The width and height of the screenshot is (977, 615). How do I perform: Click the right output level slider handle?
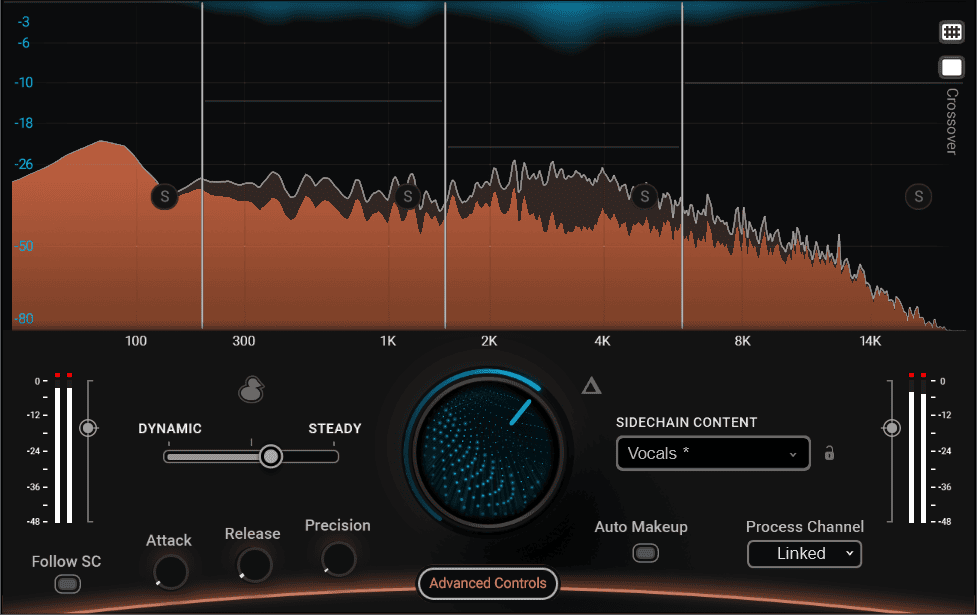pos(890,428)
